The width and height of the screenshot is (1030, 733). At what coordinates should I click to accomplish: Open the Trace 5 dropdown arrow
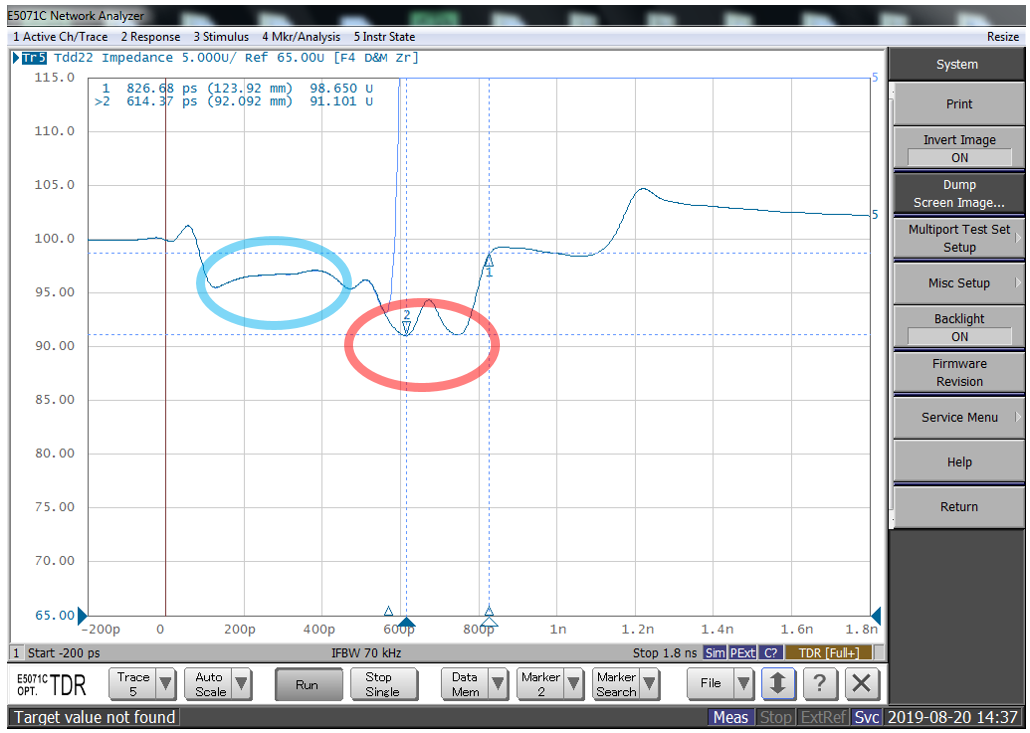point(166,684)
